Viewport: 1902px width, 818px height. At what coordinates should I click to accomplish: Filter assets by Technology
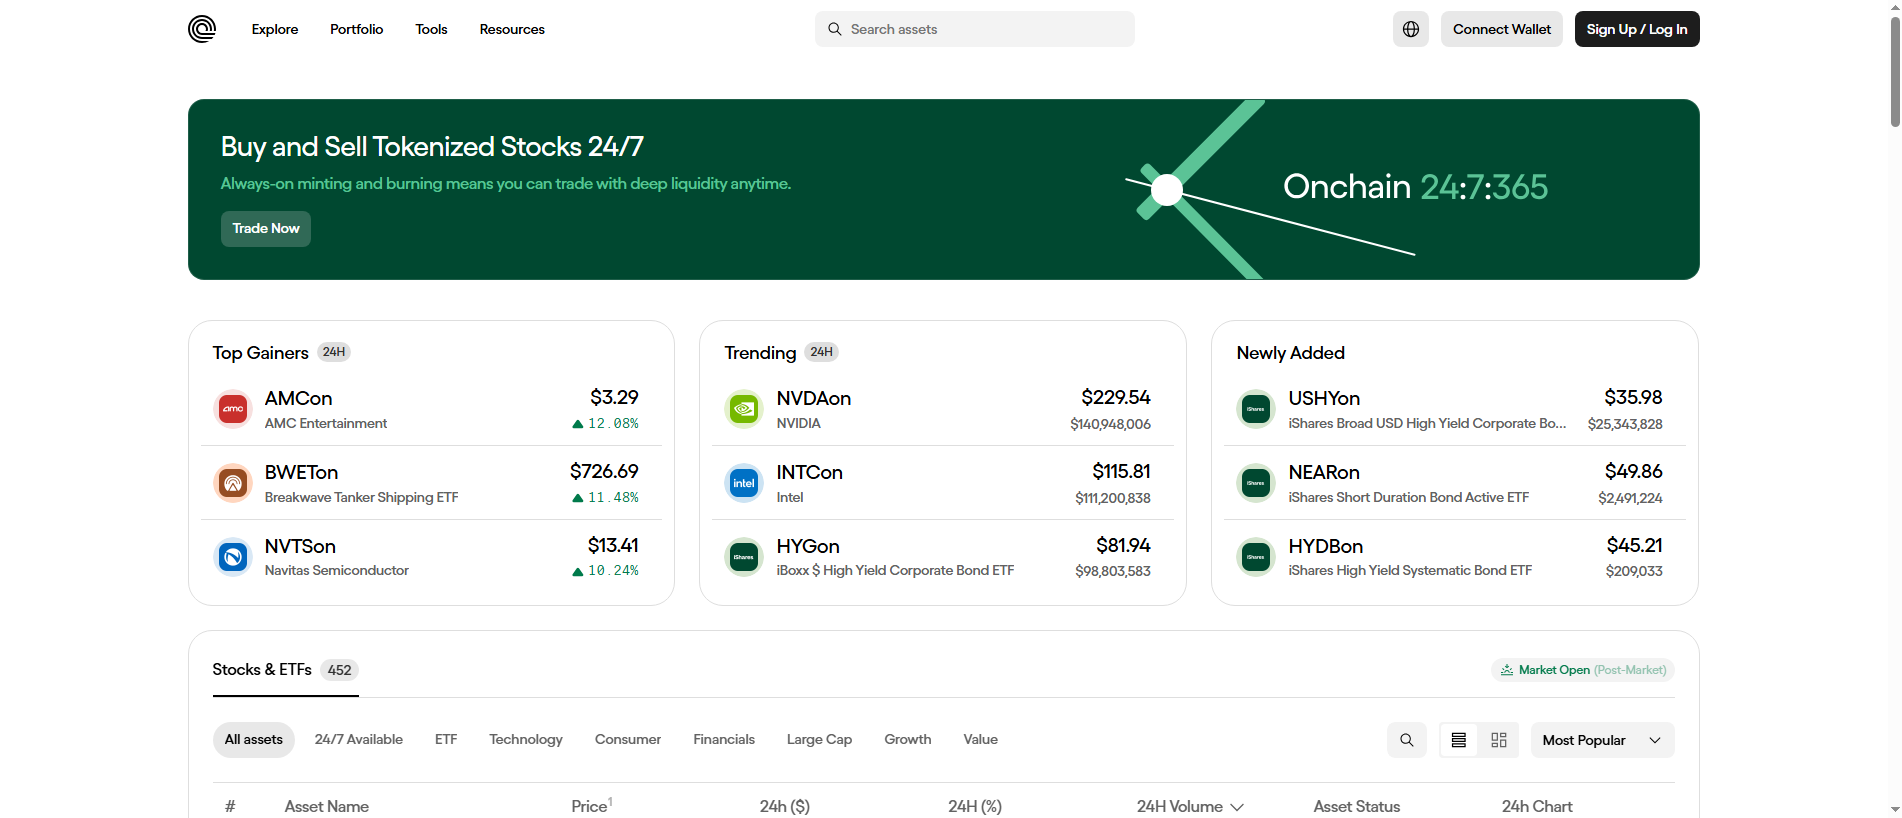(526, 740)
